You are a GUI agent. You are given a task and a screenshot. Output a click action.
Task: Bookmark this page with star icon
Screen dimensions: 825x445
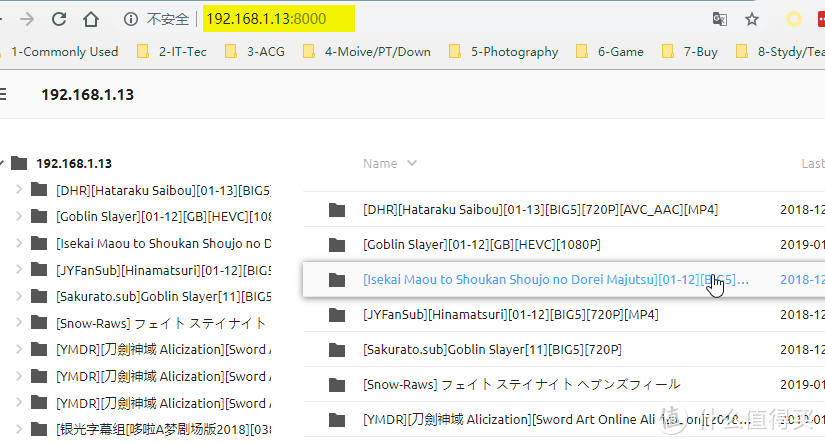[x=752, y=19]
